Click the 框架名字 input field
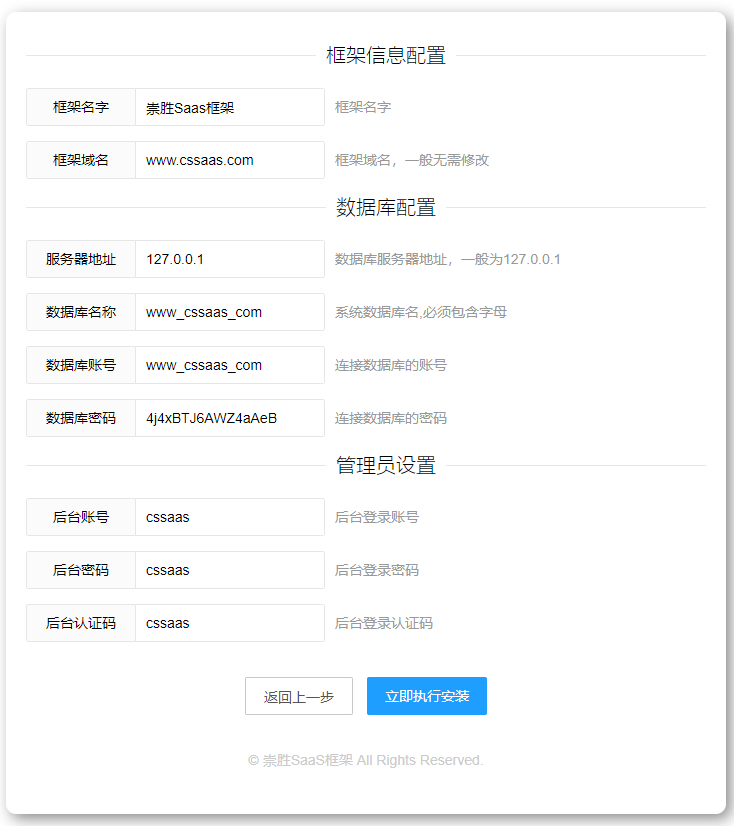The image size is (734, 826). 229,108
